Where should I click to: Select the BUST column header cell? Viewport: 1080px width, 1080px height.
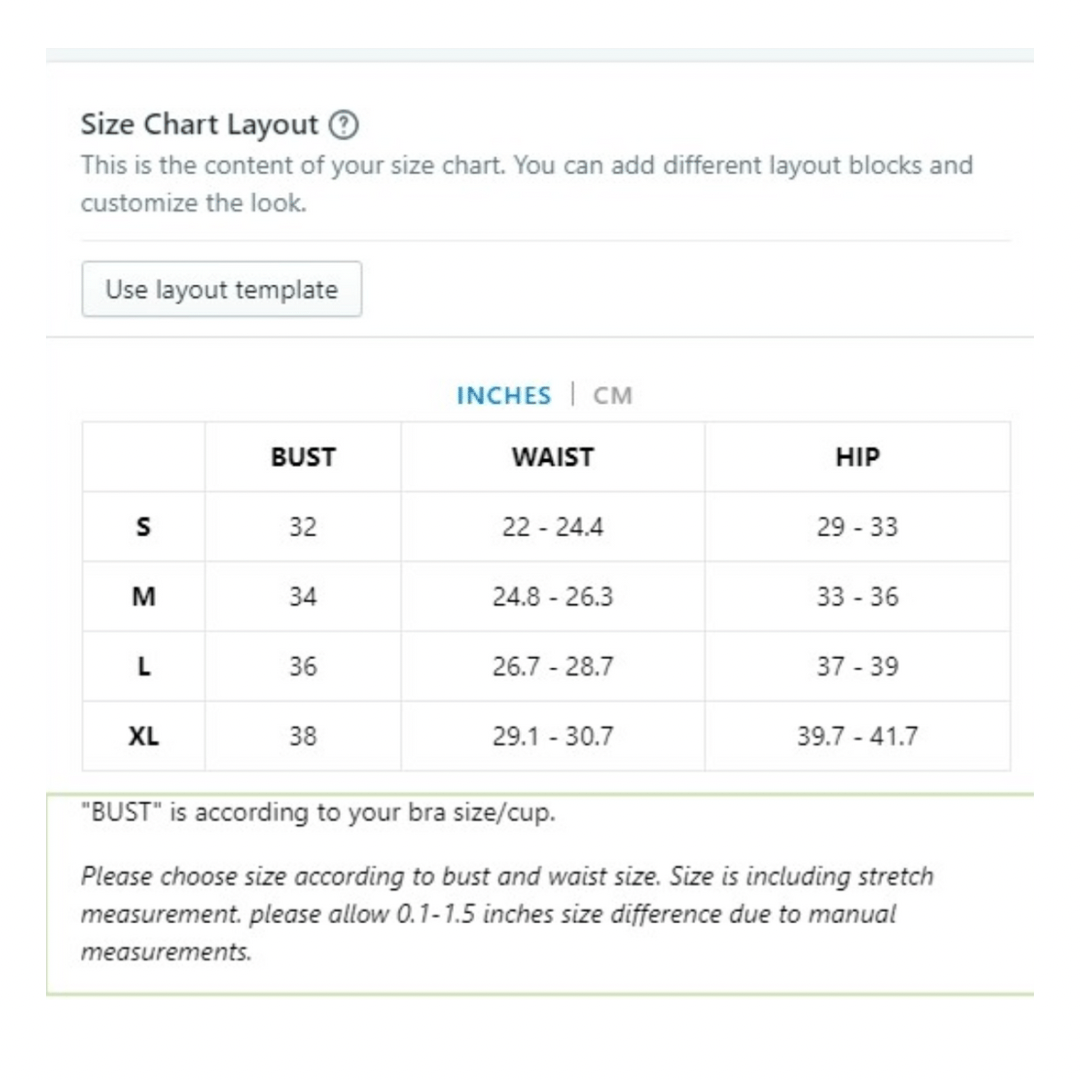(x=303, y=458)
